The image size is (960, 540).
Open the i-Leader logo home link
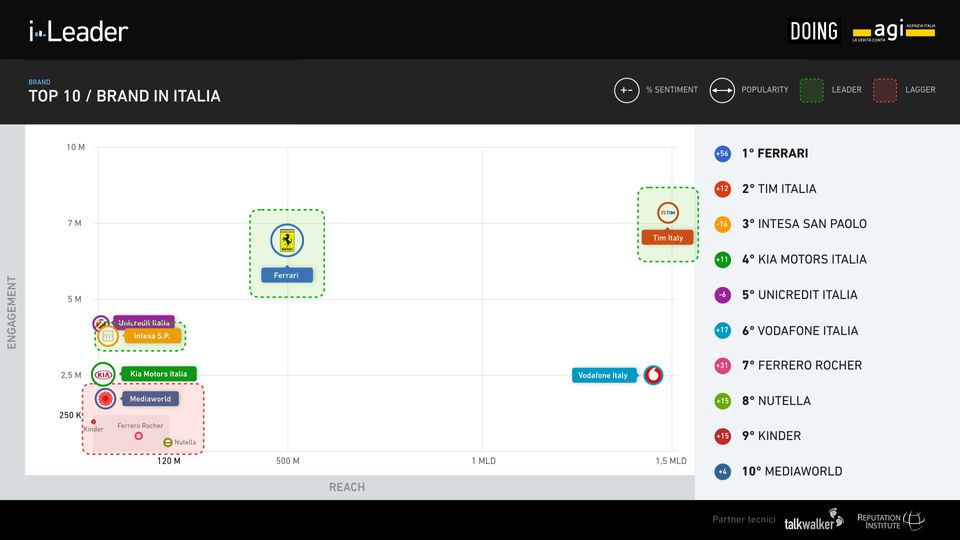tap(78, 31)
